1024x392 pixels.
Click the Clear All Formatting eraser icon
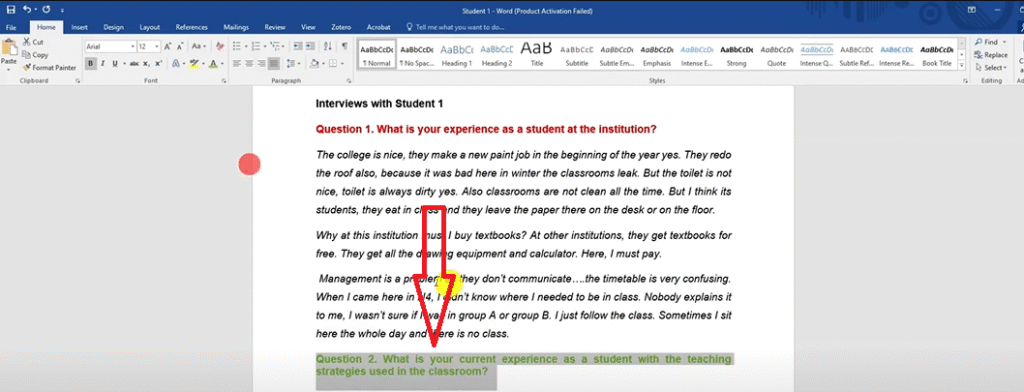coord(220,46)
